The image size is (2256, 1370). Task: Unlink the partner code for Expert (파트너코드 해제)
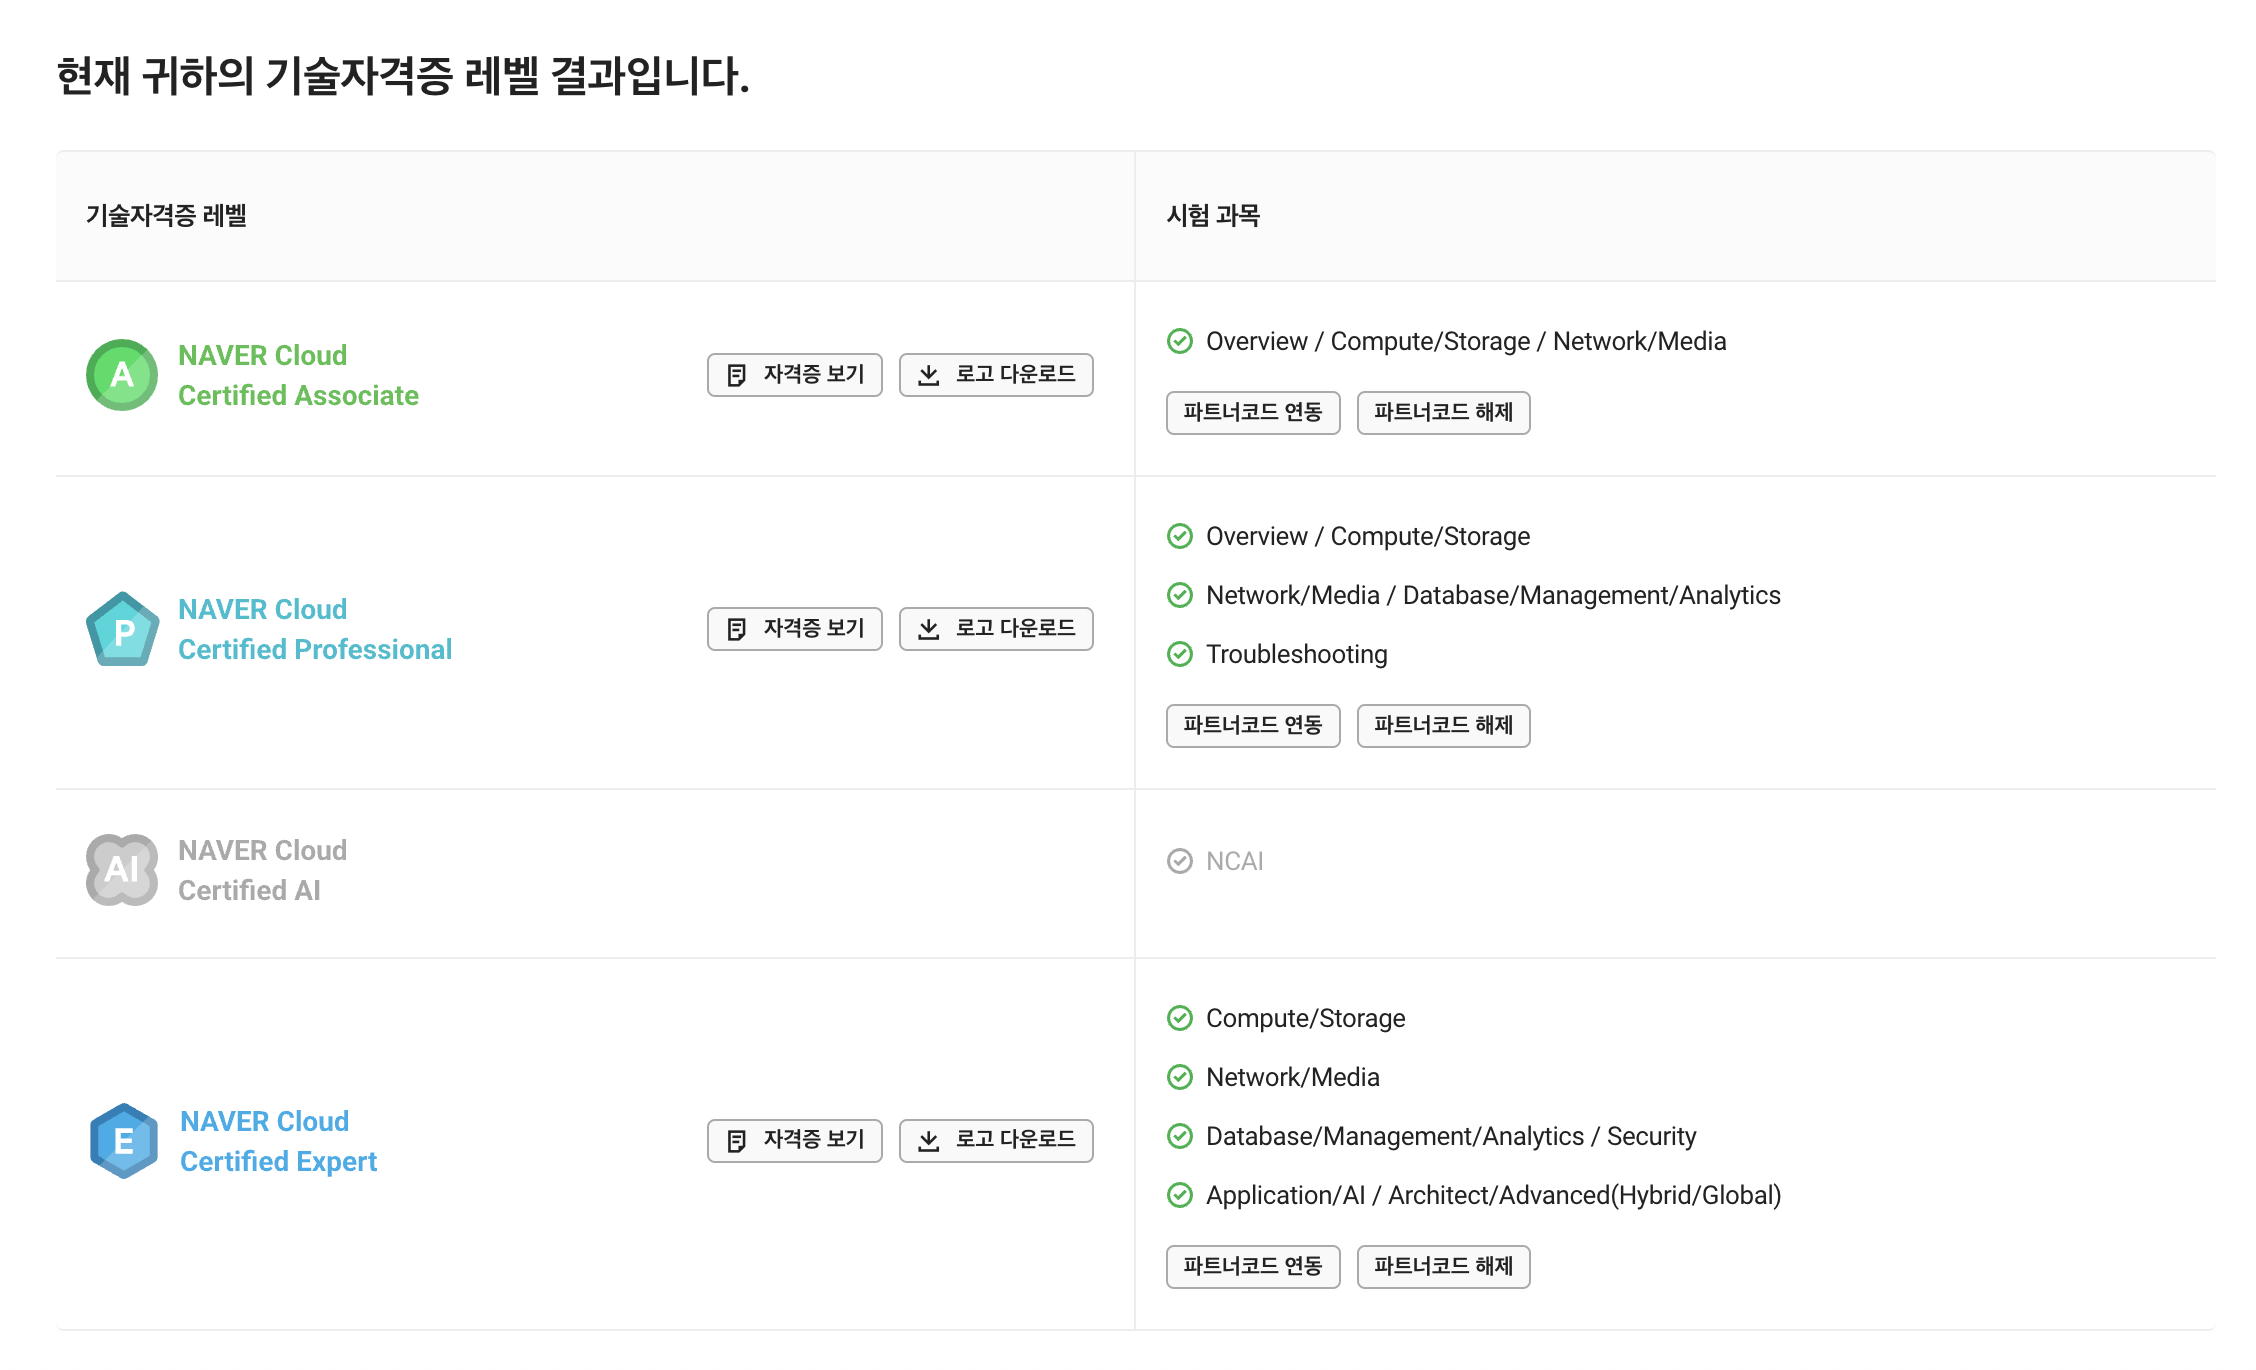pyautogui.click(x=1443, y=1267)
